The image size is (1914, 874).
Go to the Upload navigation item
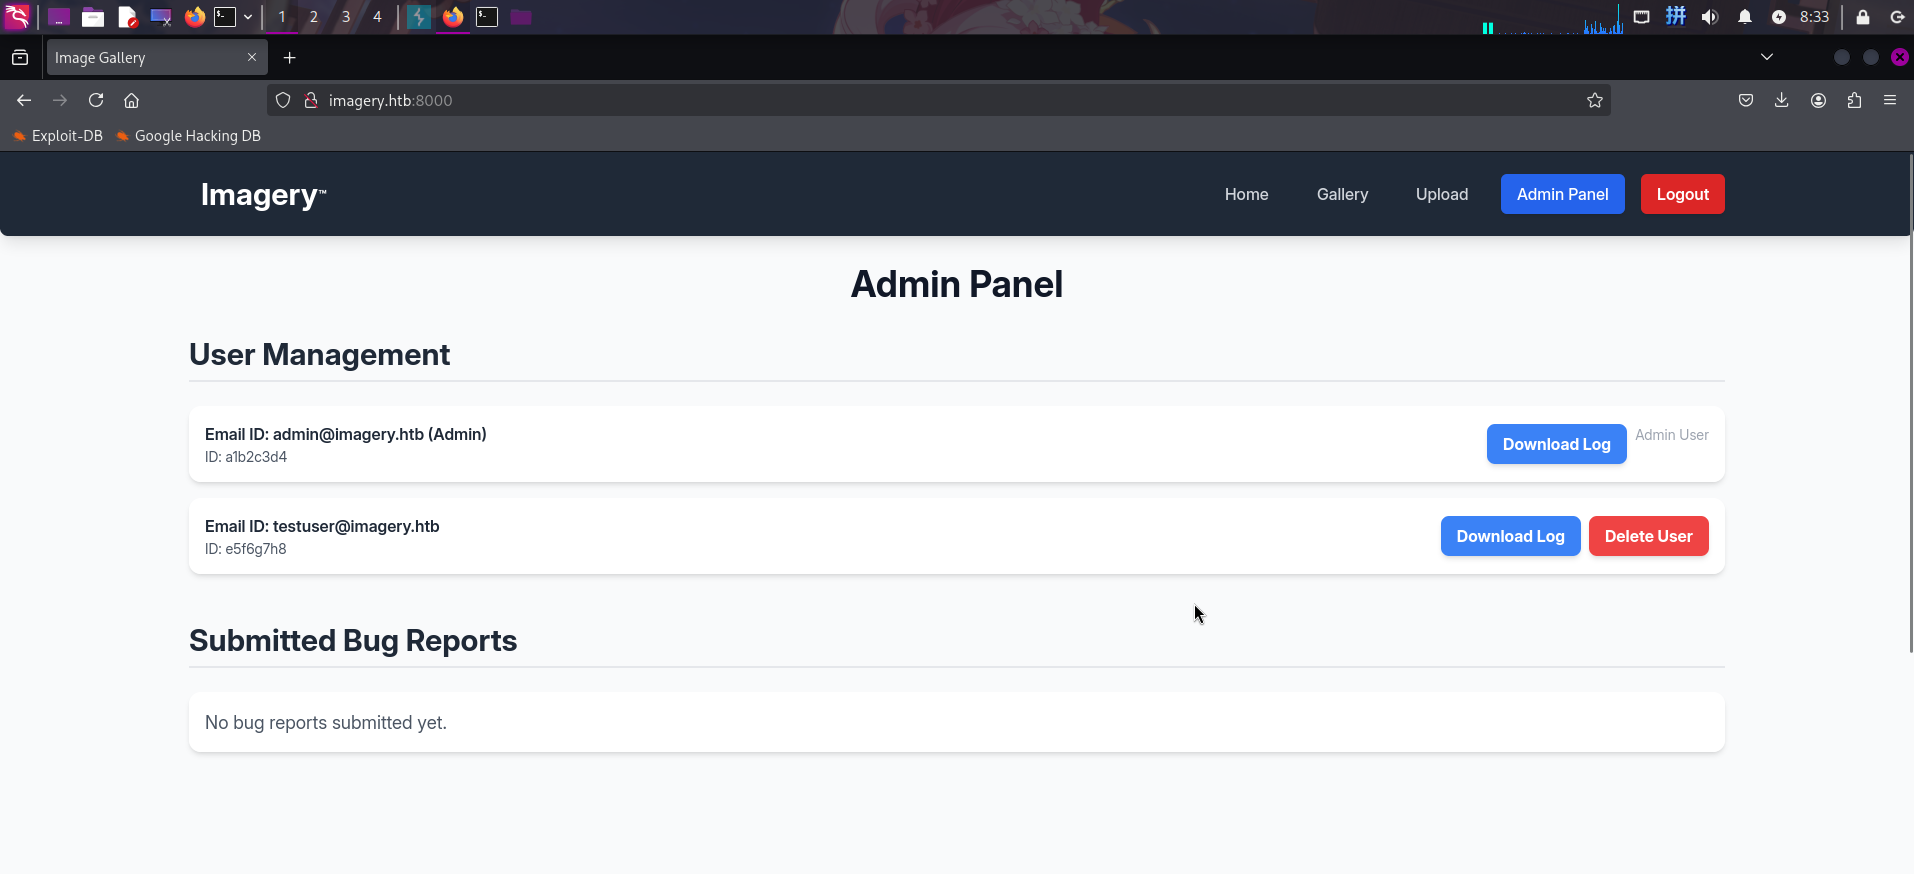coord(1442,194)
